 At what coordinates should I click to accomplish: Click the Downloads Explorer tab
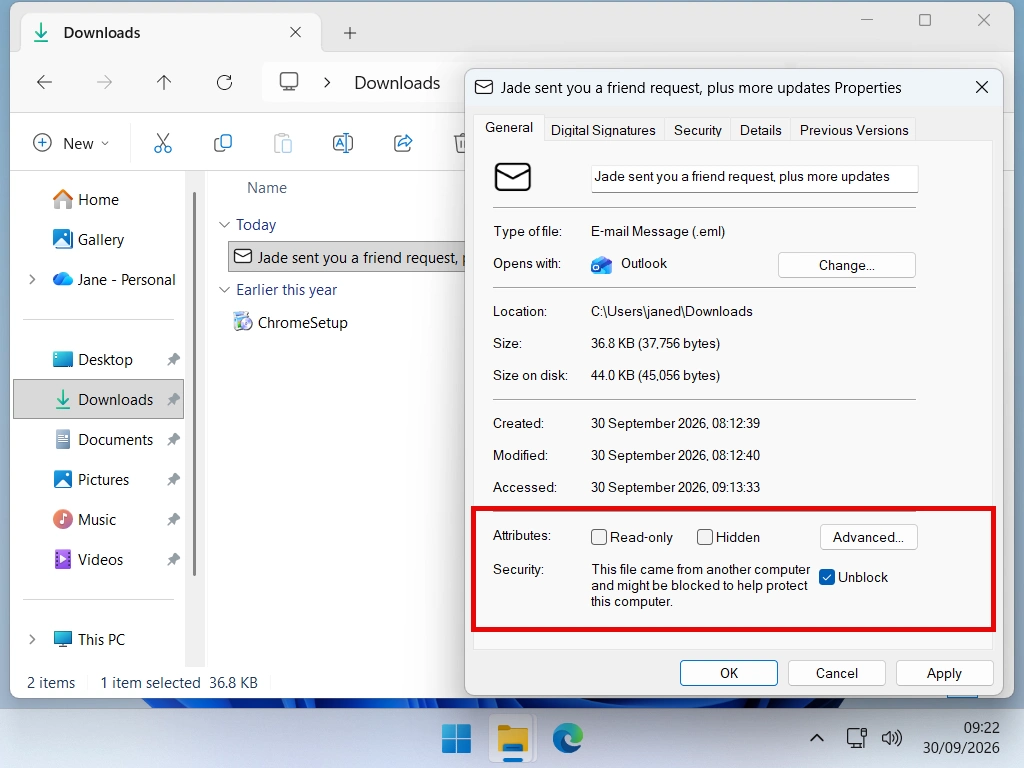click(x=170, y=33)
